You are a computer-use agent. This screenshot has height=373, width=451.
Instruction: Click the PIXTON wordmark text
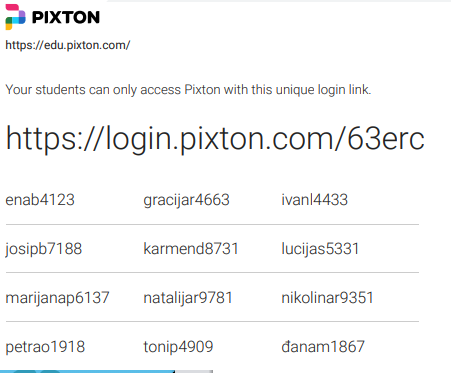[66, 17]
